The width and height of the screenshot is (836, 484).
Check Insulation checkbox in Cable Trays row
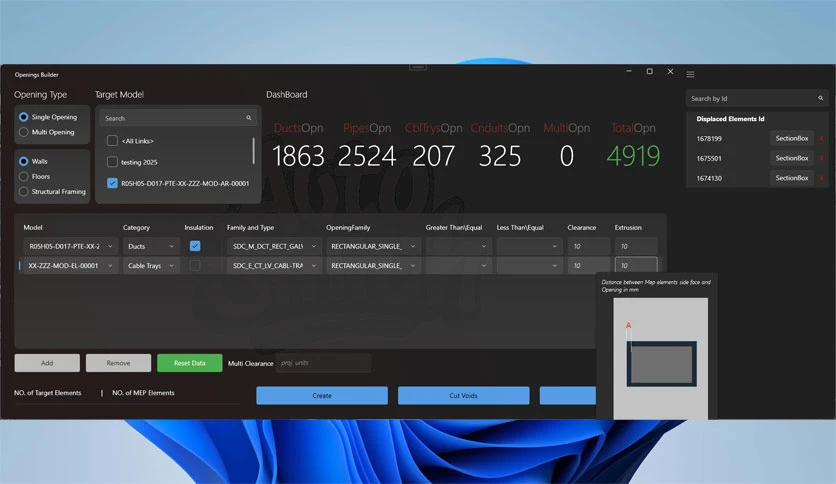(195, 265)
